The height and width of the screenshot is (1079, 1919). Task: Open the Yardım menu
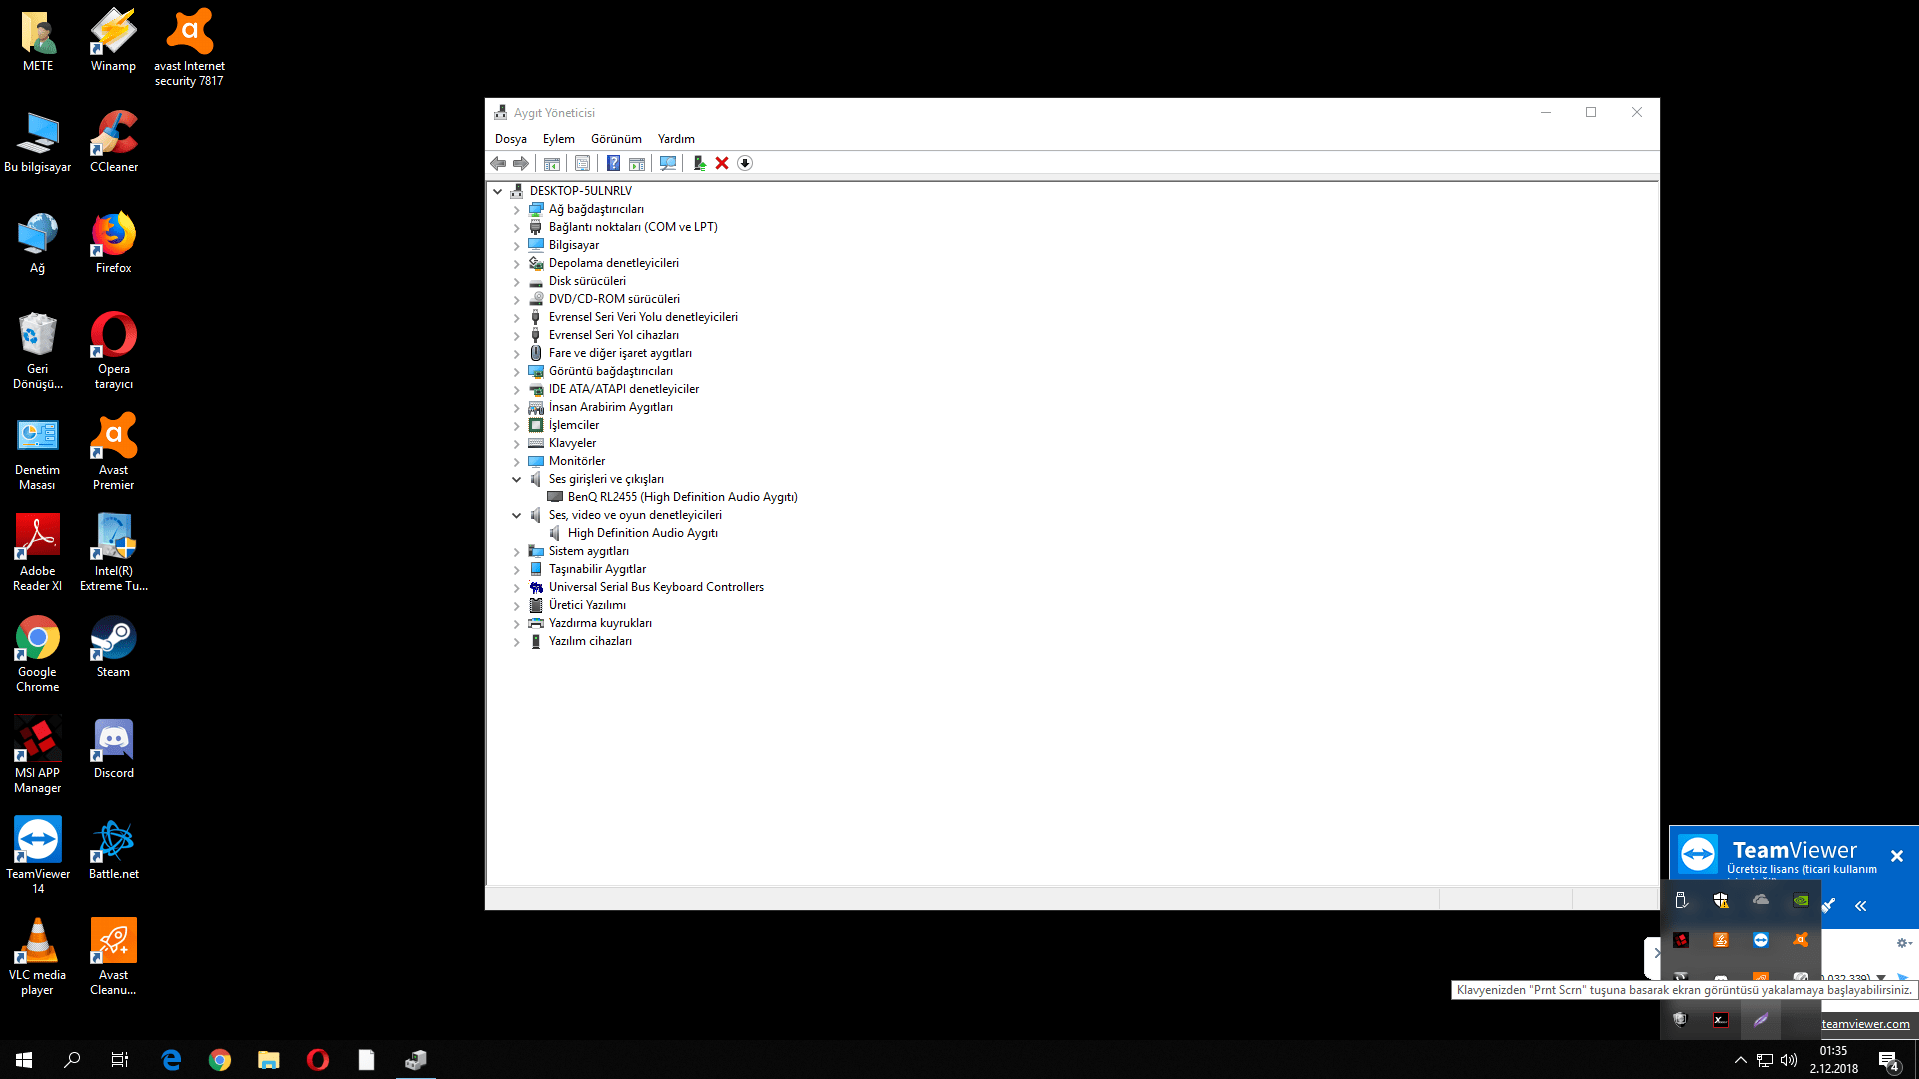pos(676,139)
